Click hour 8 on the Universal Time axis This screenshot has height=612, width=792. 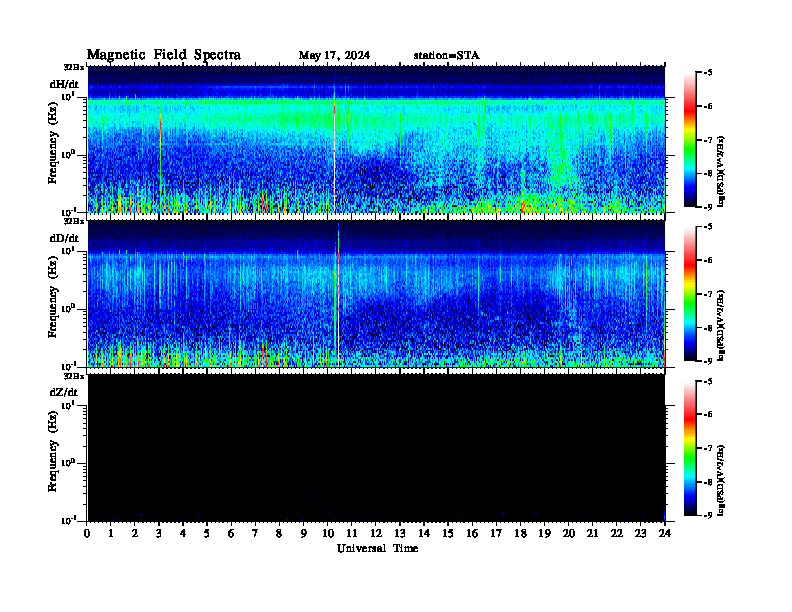pos(279,534)
